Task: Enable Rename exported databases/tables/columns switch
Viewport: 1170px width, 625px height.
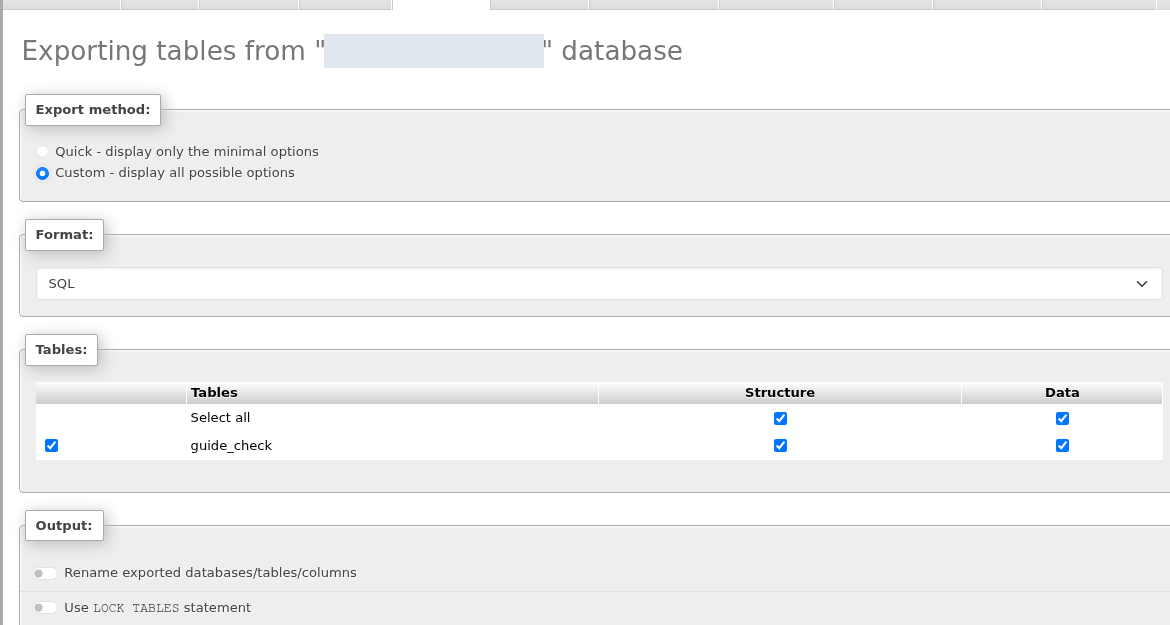Action: 45,573
